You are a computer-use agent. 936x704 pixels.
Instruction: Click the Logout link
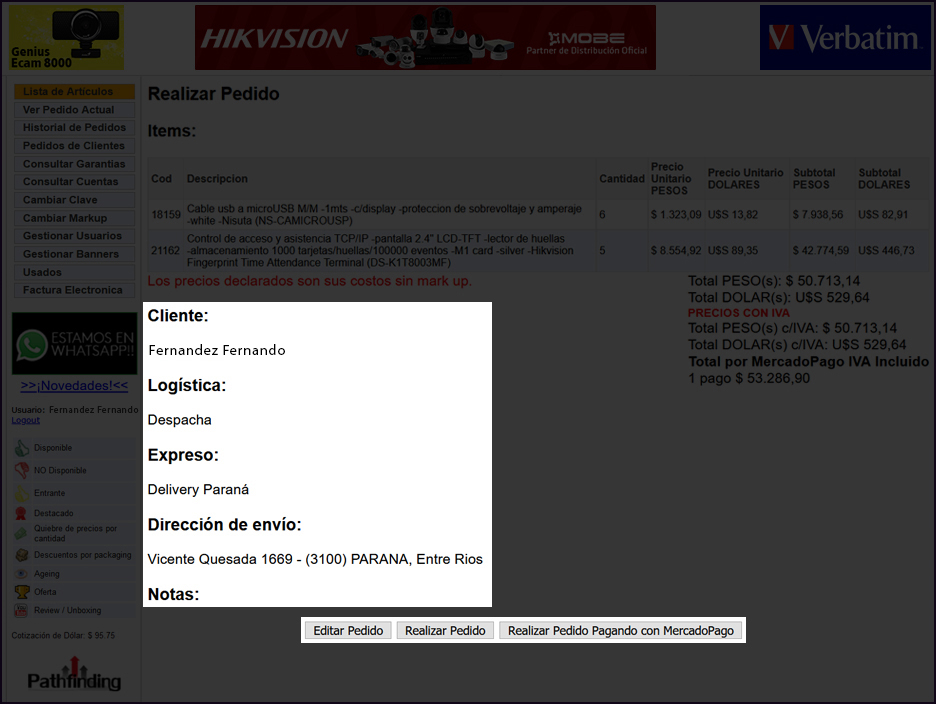(25, 420)
